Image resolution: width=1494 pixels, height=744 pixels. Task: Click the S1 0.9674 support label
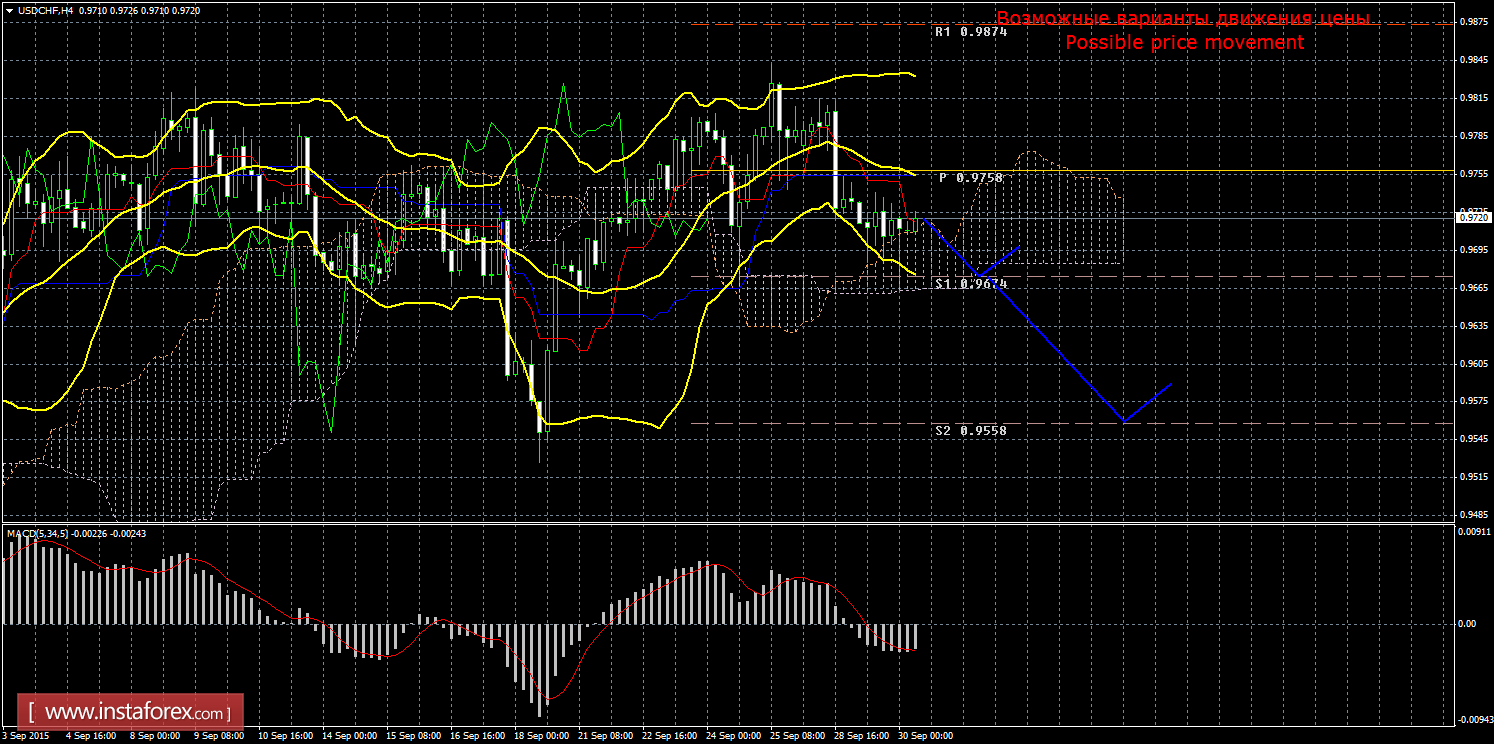click(x=971, y=284)
